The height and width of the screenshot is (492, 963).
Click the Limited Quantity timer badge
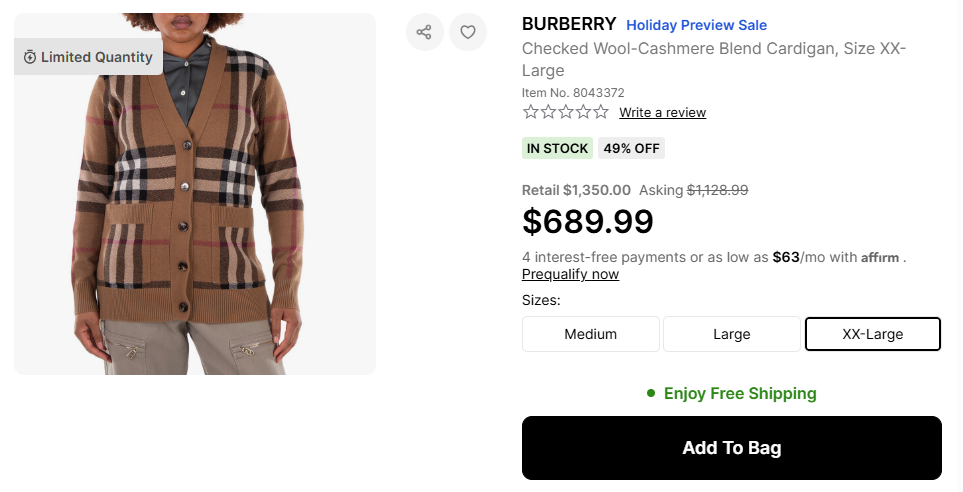88,57
